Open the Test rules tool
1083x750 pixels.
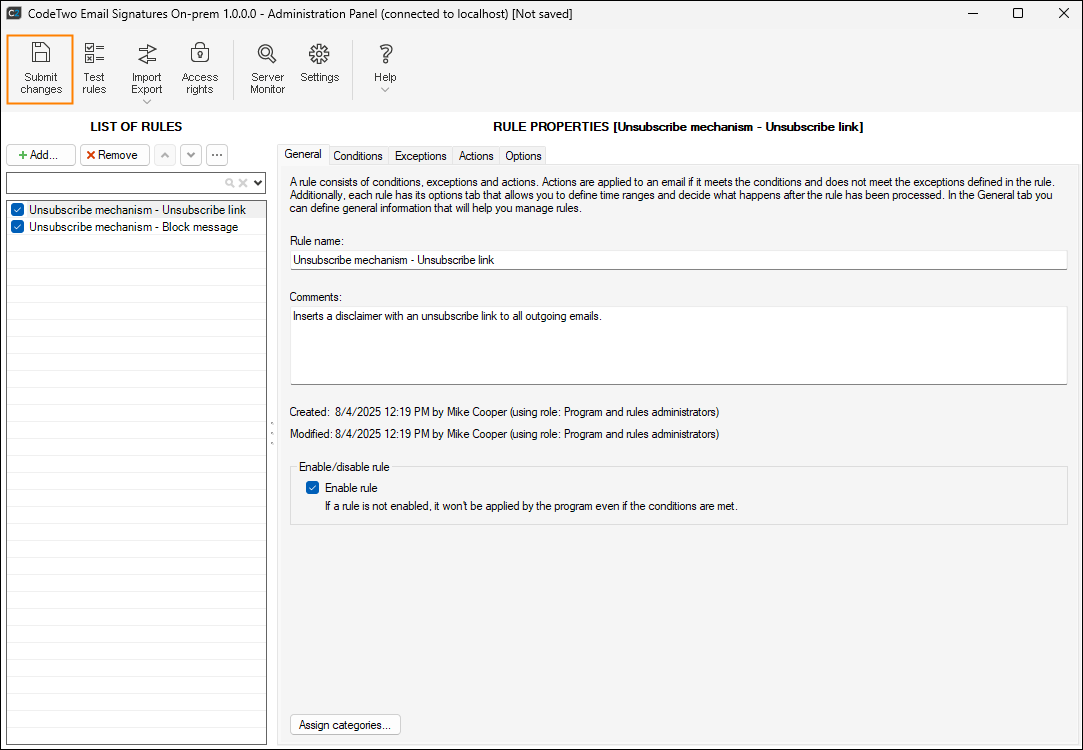point(94,69)
